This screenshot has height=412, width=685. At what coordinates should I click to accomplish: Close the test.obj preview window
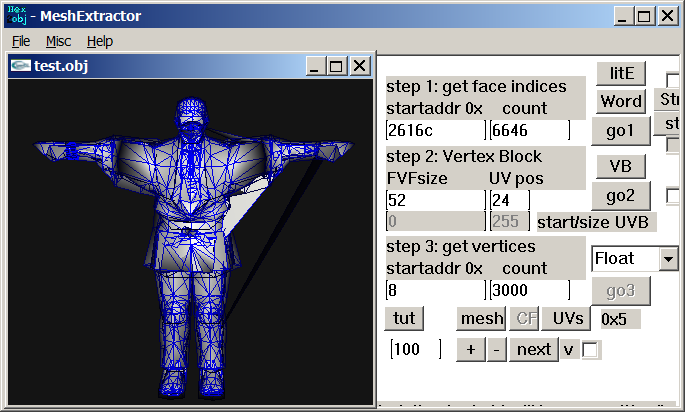[x=360, y=66]
